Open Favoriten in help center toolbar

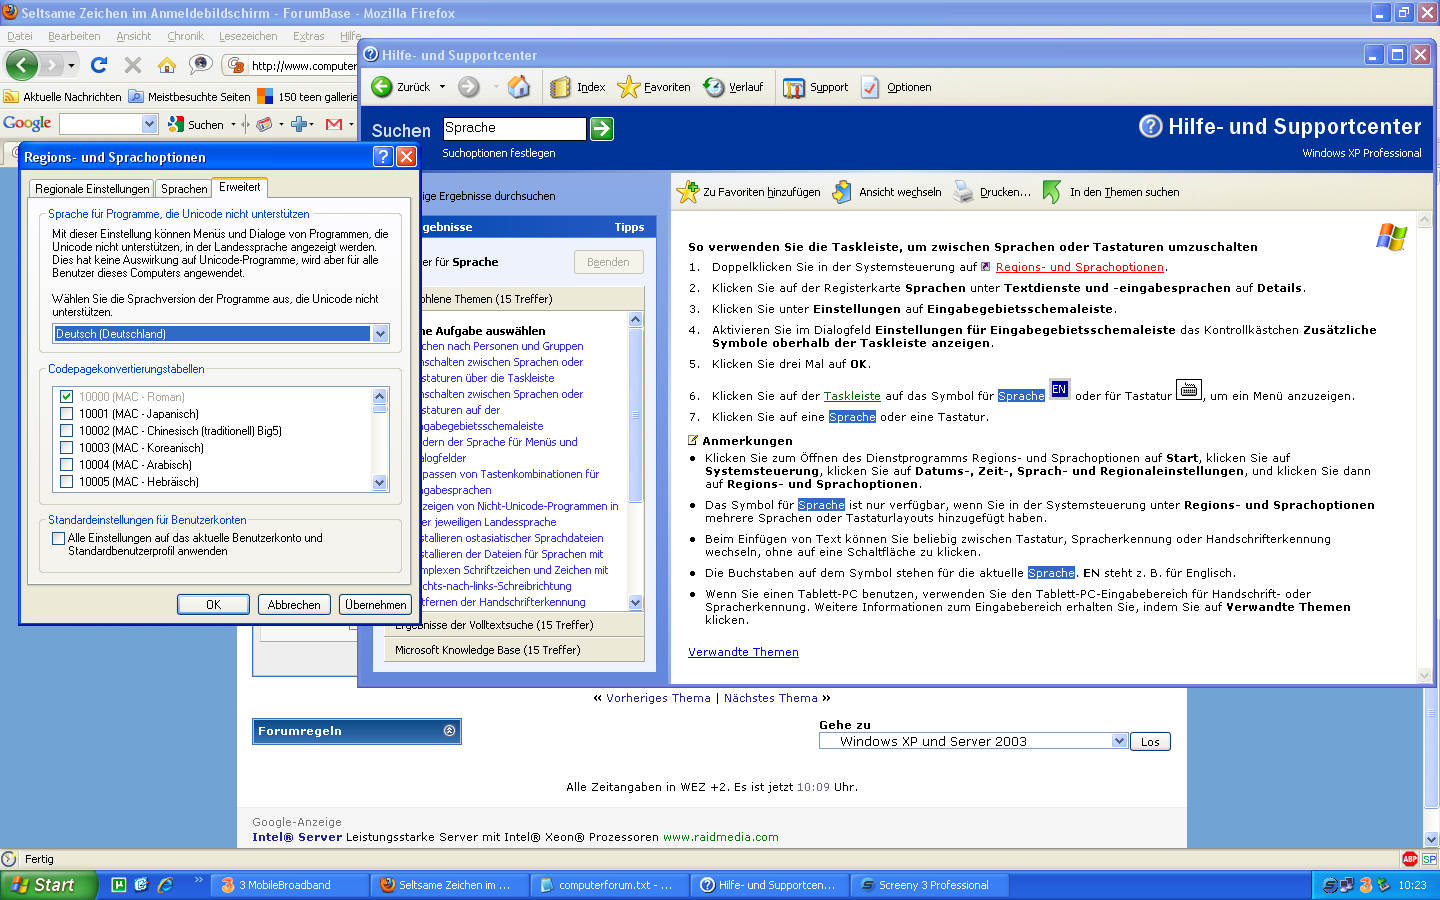coord(654,87)
